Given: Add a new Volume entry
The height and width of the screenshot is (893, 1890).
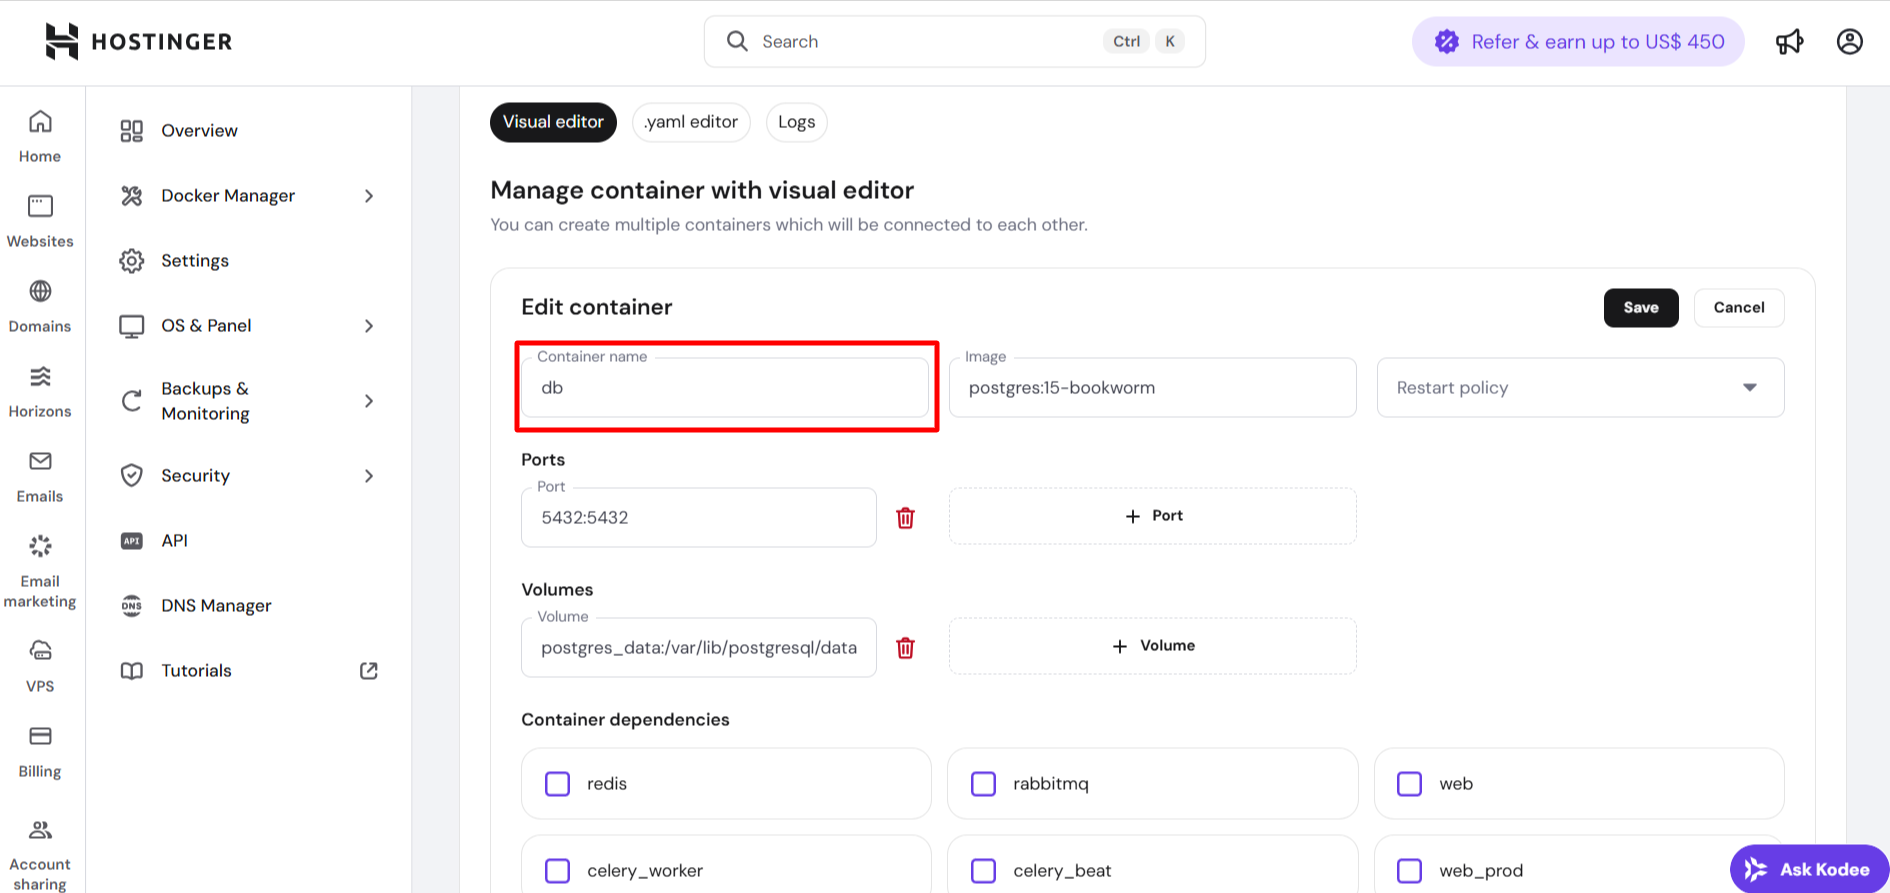Looking at the screenshot, I should click(1152, 646).
